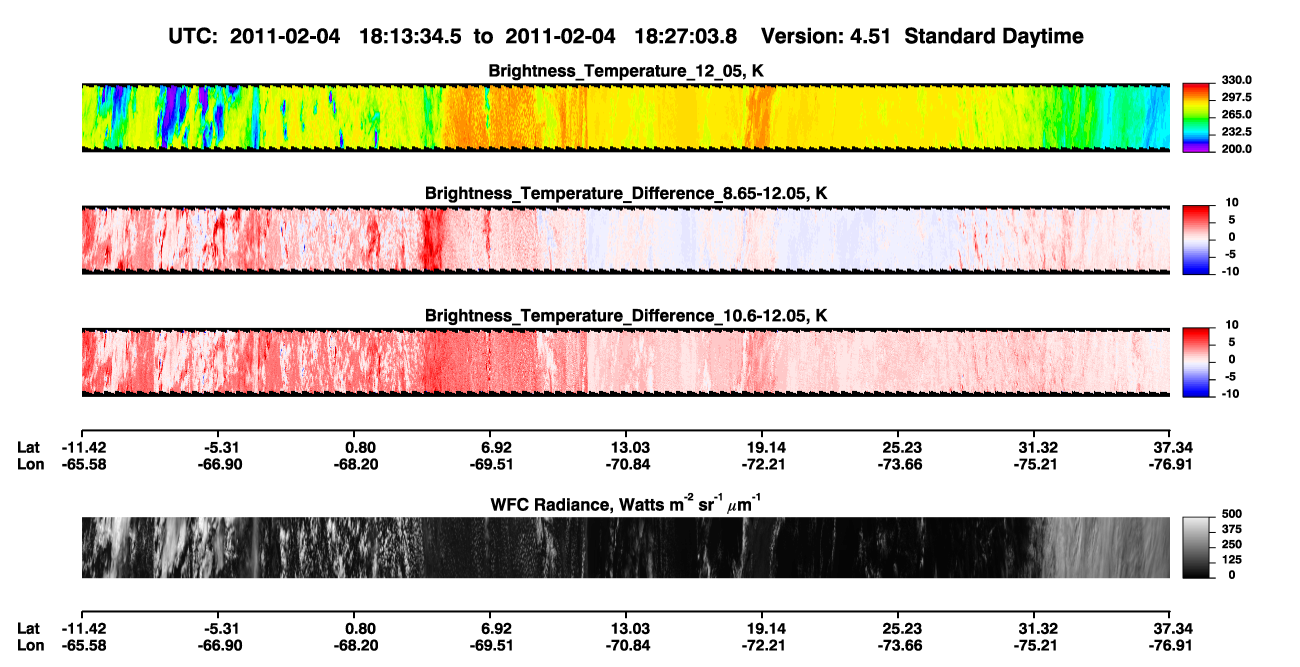Click the UTC time range title text

point(454,36)
